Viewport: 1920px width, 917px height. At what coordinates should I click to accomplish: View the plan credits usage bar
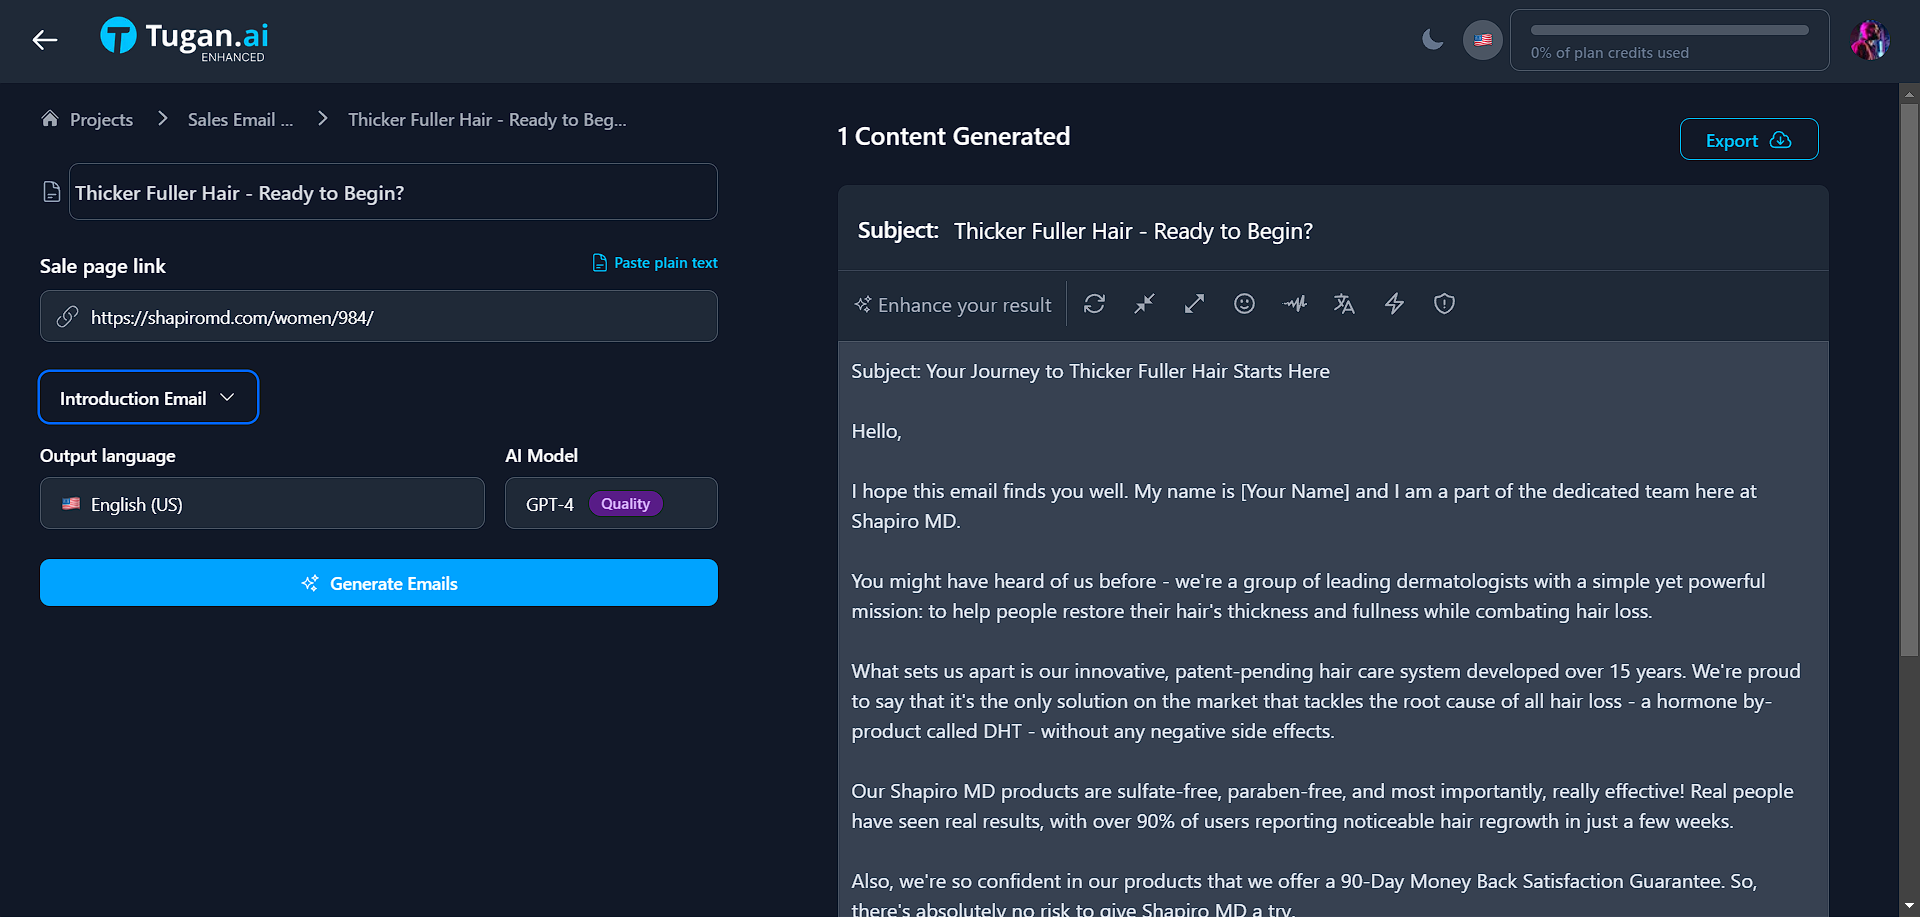[x=1669, y=40]
